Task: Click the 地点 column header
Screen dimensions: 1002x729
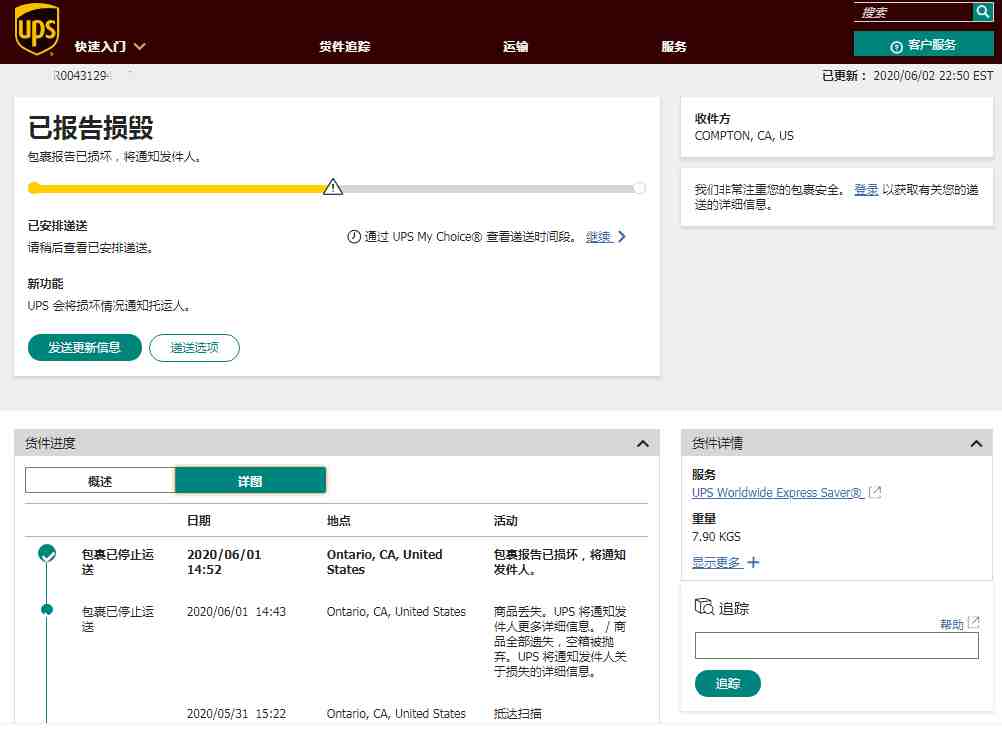Action: 339,520
